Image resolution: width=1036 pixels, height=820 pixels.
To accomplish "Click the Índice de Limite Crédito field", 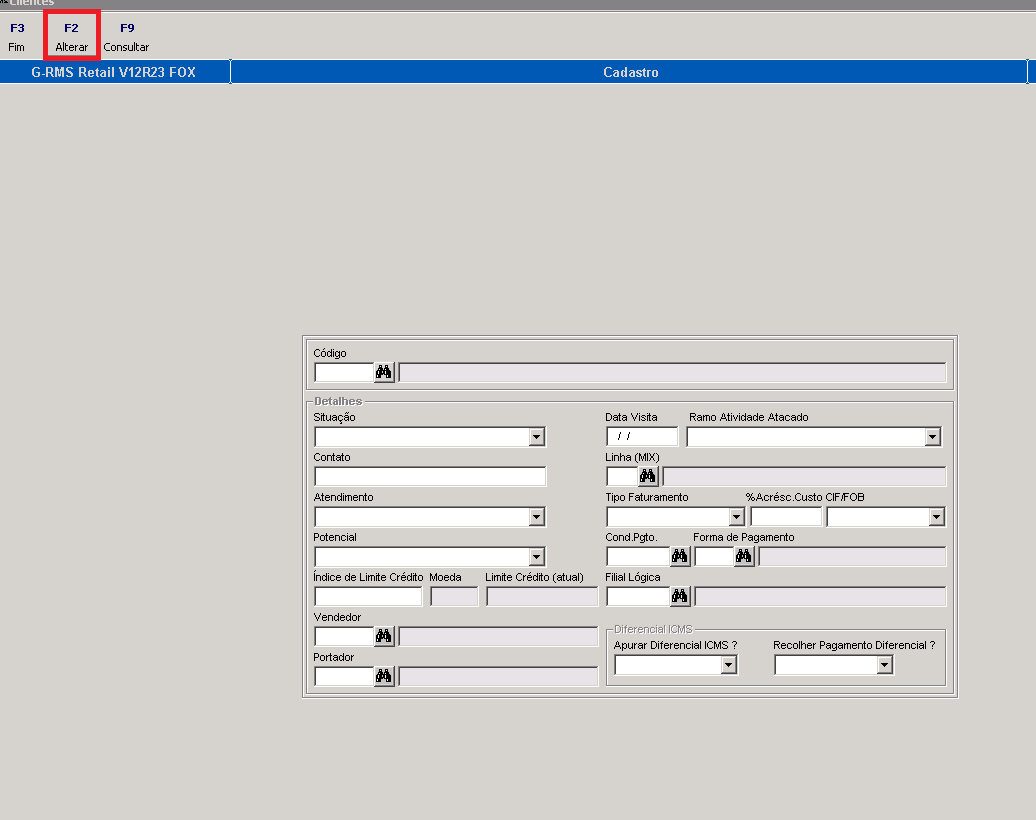I will 368,597.
